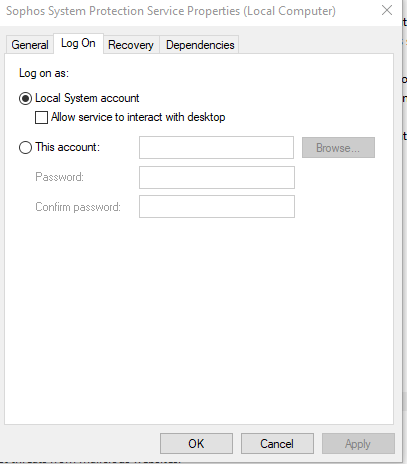Screen dimensions: 407x464
Task: Click inside the Confirm password field
Action: (217, 207)
